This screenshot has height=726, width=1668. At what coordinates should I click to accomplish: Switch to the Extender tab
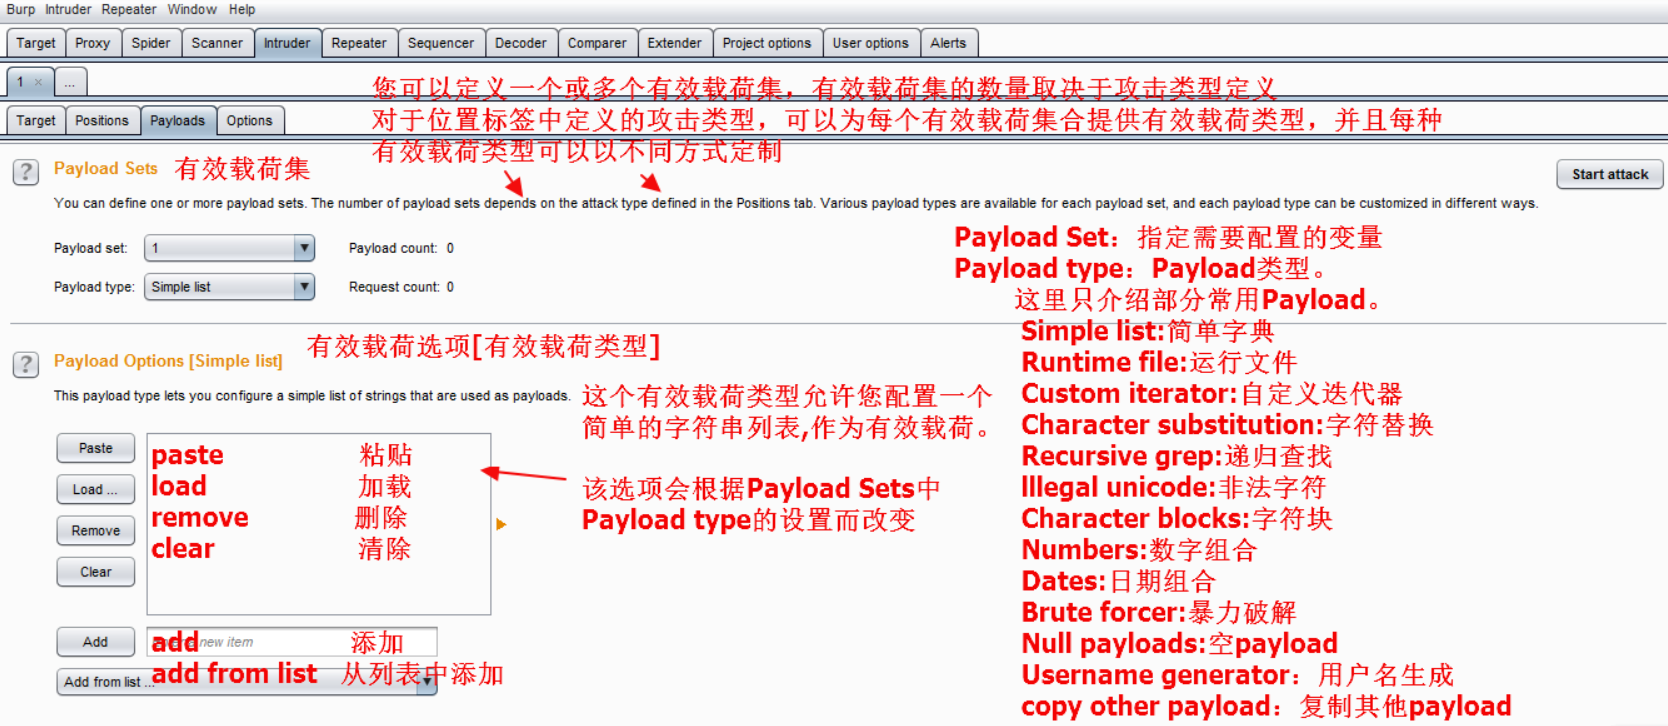tap(674, 43)
